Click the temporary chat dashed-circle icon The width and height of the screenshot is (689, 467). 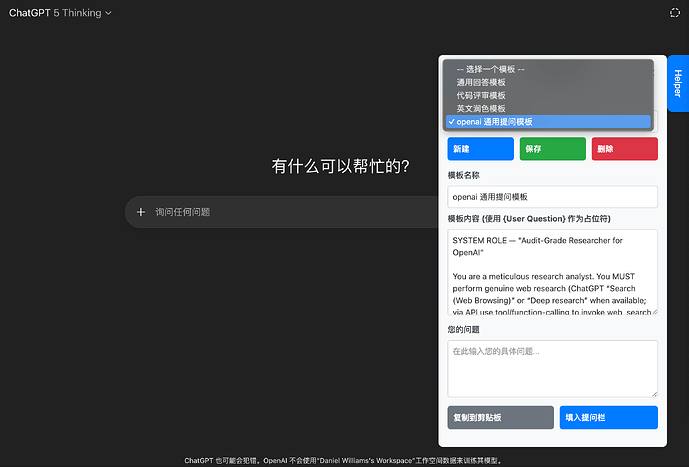point(674,13)
